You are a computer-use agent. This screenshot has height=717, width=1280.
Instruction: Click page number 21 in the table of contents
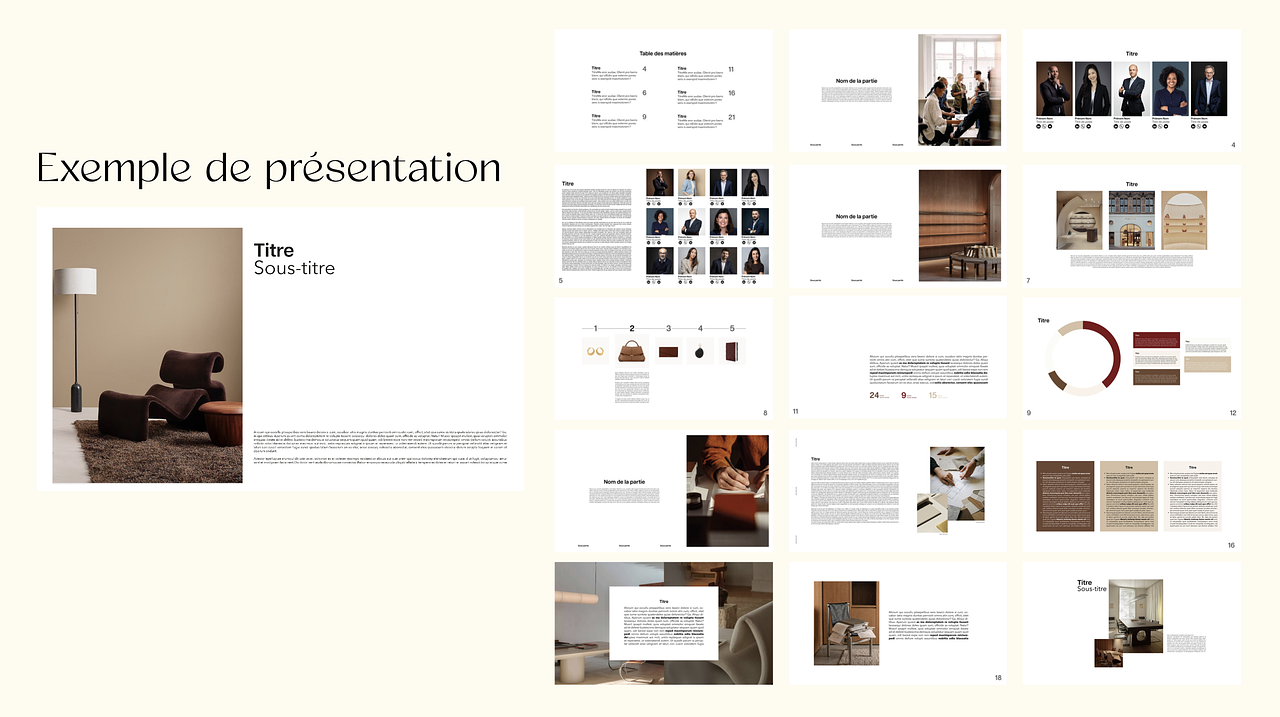(732, 117)
